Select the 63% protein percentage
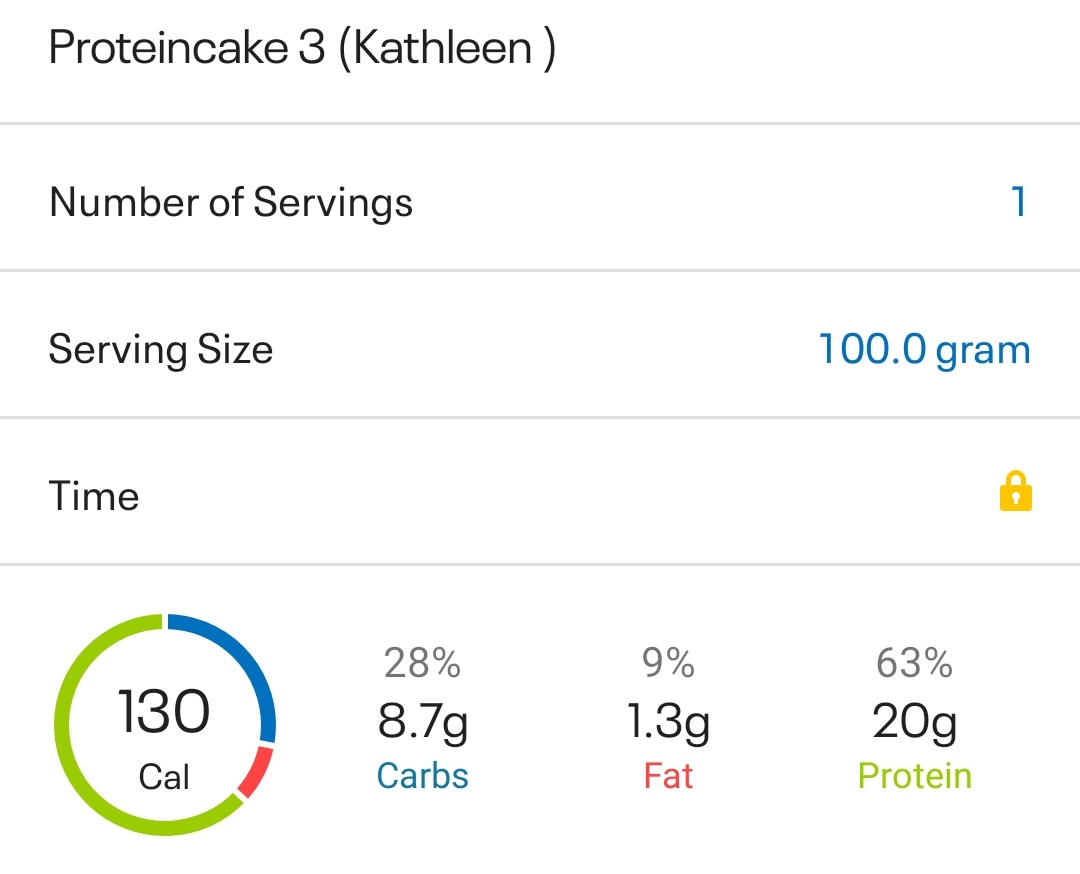Viewport: 1080px width, 874px height. 914,662
